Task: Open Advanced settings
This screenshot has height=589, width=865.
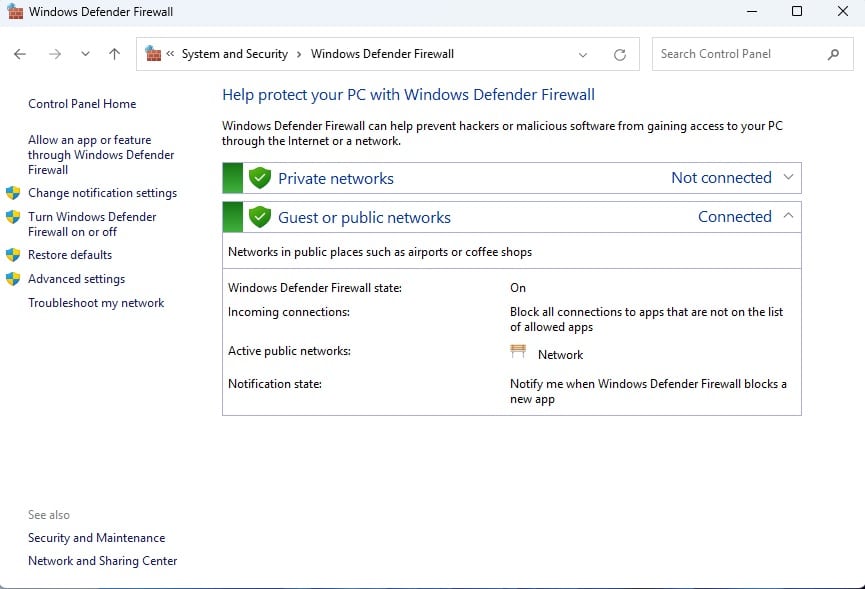Action: tap(77, 279)
